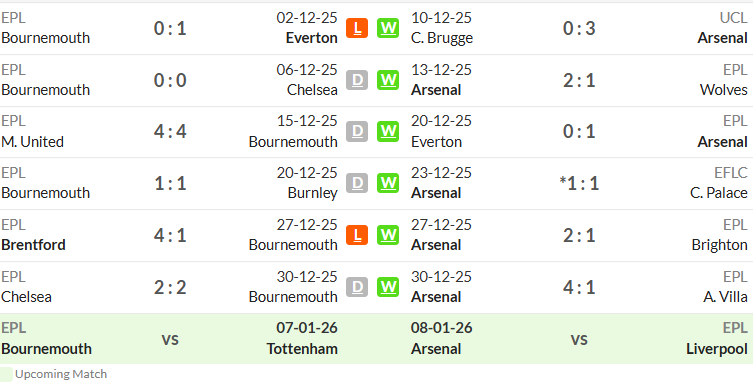Open the 4 : 4 M. United score
The image size is (753, 387).
[170, 132]
